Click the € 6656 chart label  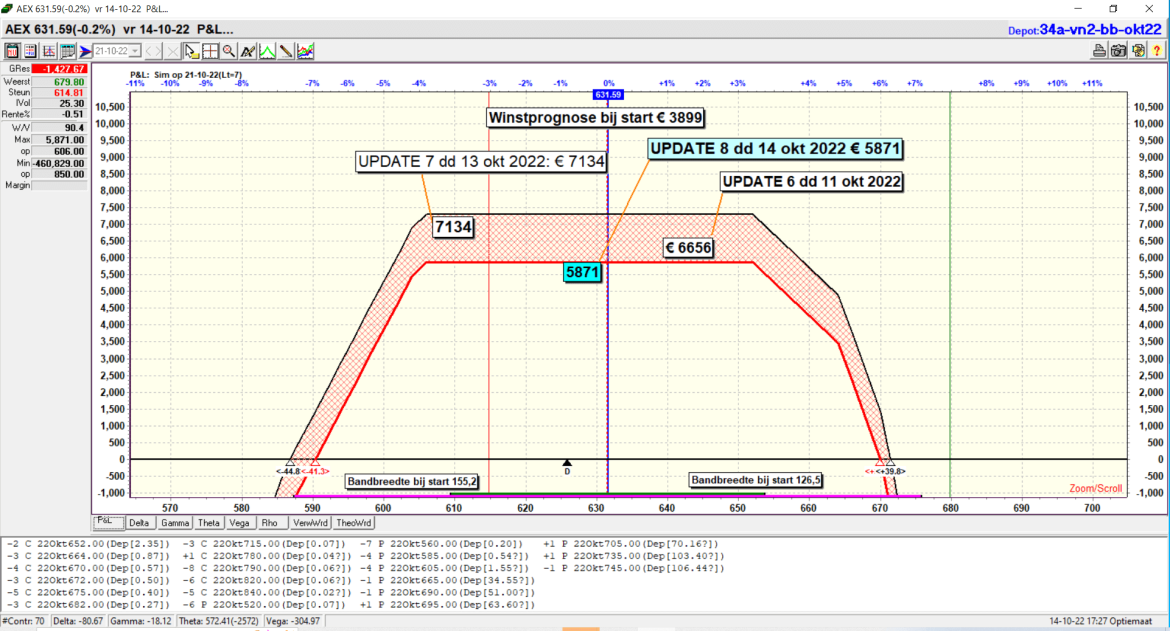tap(688, 248)
